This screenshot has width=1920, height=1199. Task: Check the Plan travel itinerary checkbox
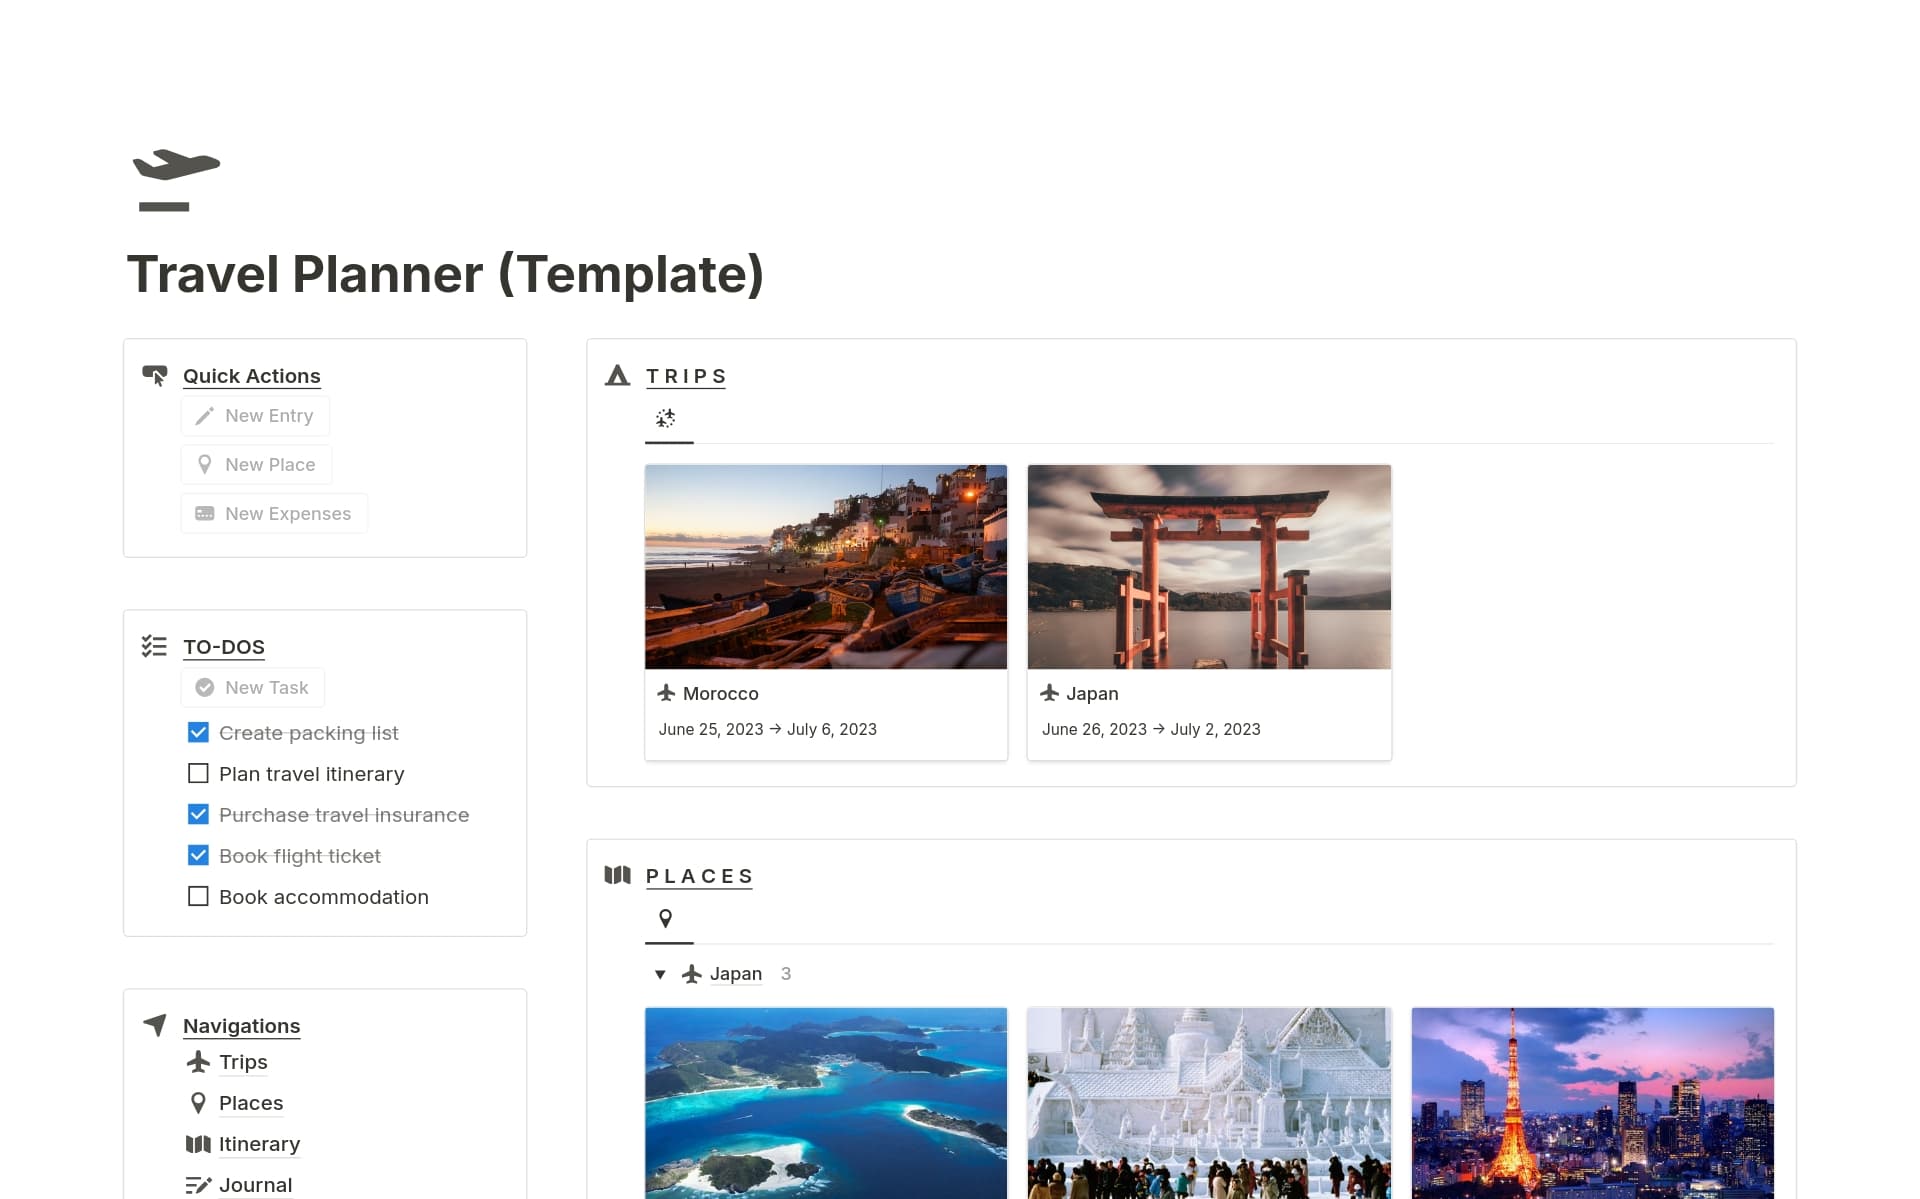[x=197, y=773]
